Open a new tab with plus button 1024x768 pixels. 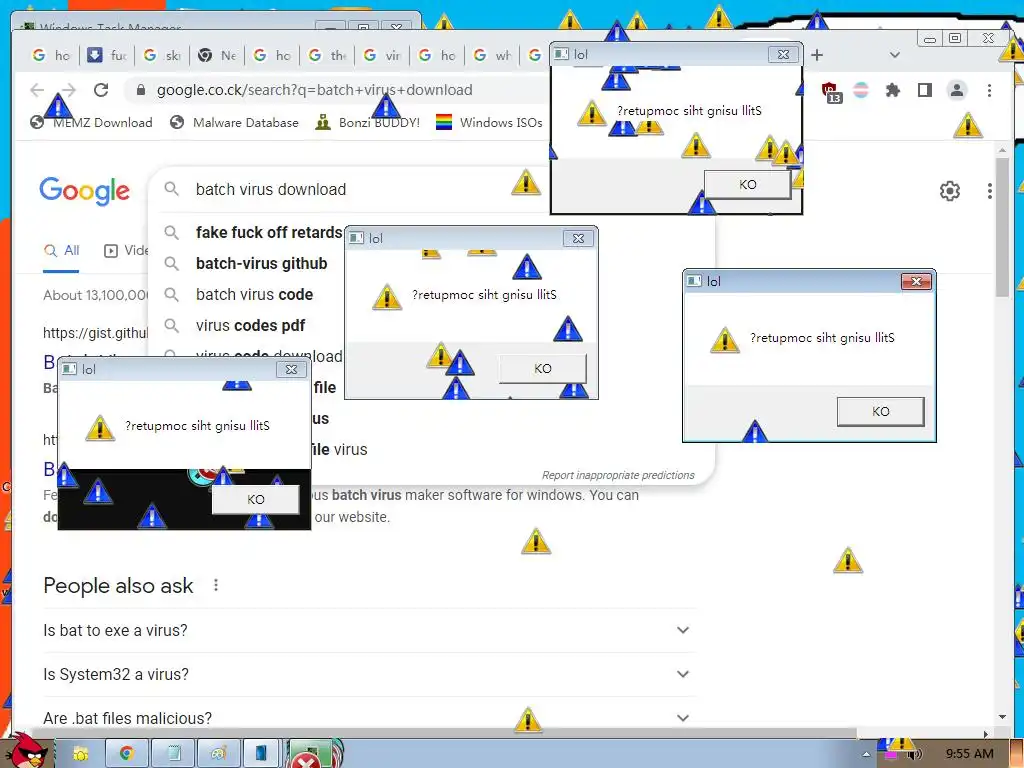click(817, 55)
